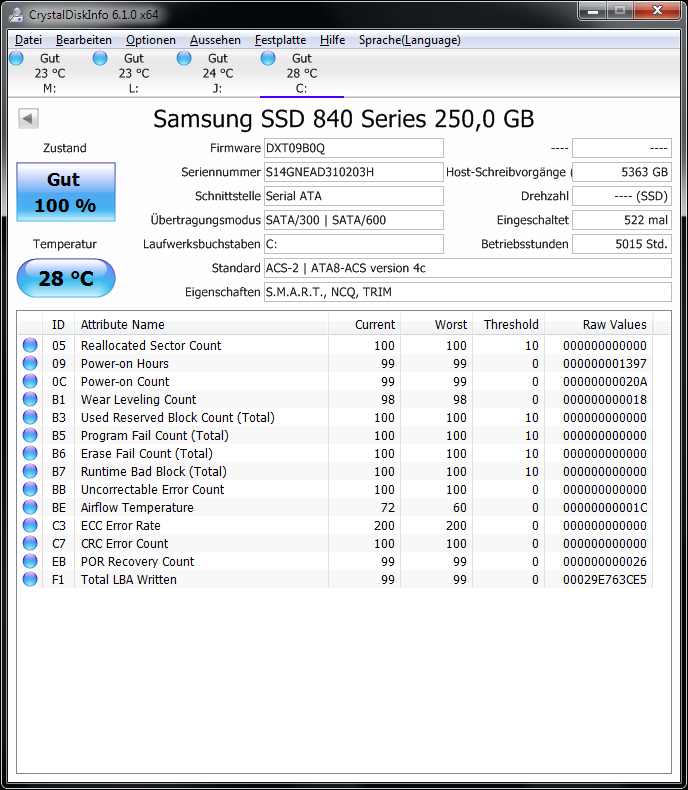688x790 pixels.
Task: Click the Threshold column header
Action: pos(509,324)
